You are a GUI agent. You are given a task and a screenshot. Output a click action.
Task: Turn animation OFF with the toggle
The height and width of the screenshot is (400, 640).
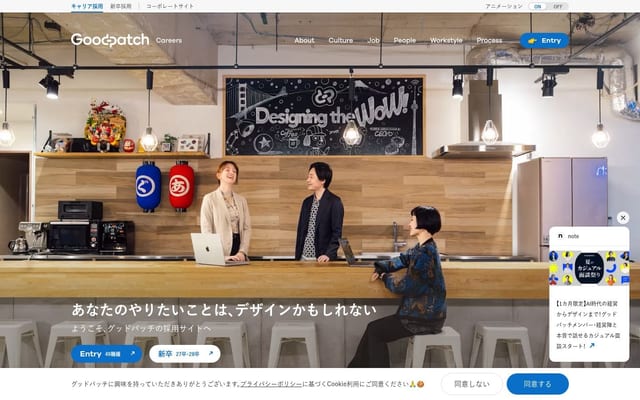click(558, 6)
